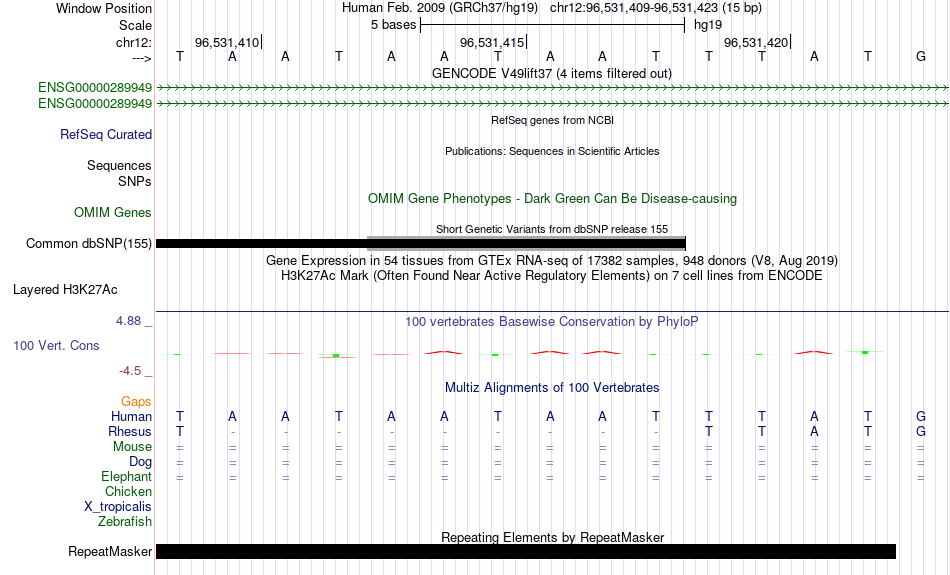Click Short Genetic Variants from dbSNP title
This screenshot has width=950, height=575.
point(552,229)
